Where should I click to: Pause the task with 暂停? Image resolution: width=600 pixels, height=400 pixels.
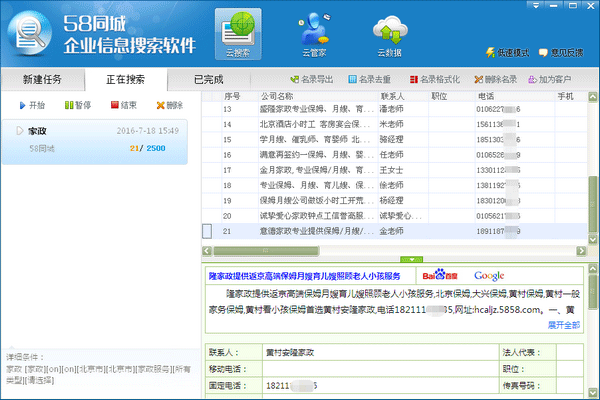point(78,105)
